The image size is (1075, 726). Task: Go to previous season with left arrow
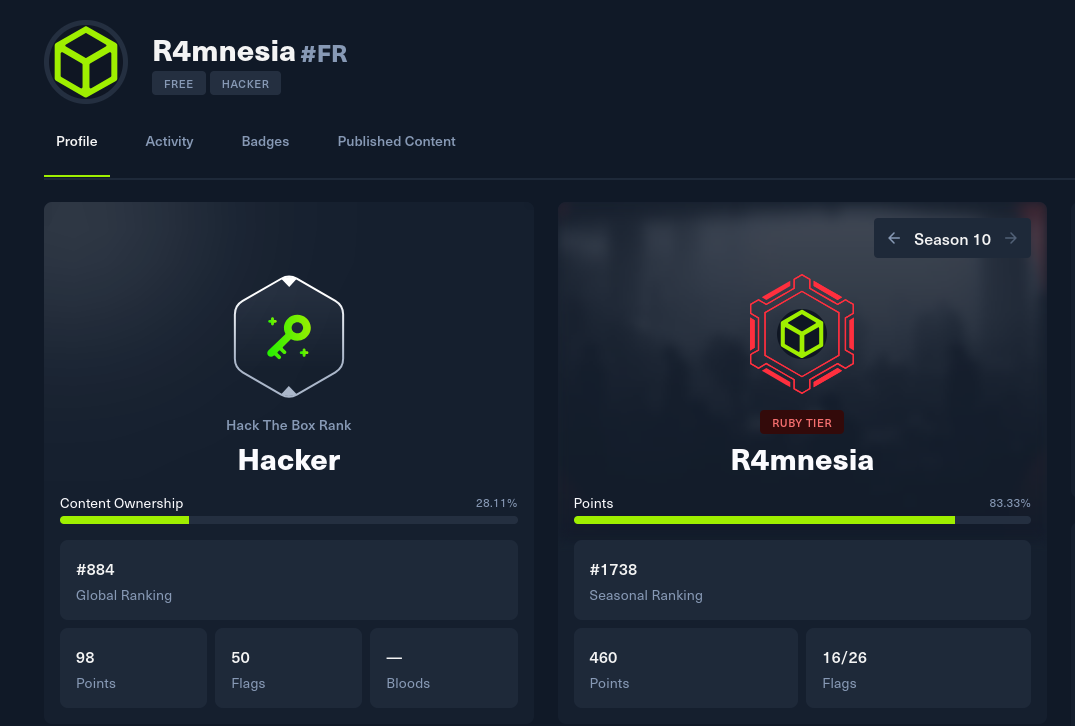click(894, 239)
